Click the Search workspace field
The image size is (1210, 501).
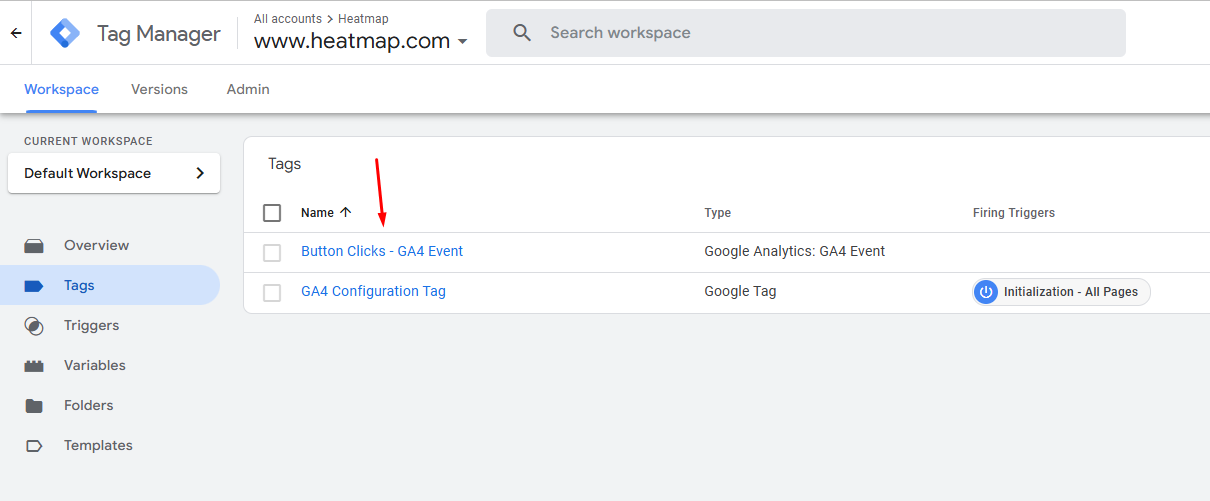(x=806, y=33)
